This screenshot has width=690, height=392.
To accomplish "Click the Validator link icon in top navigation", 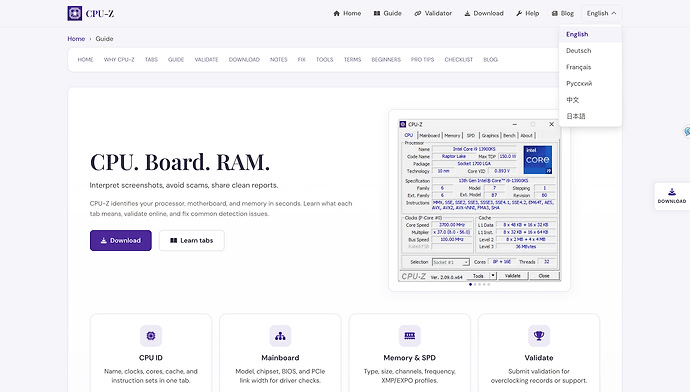I will tap(418, 13).
